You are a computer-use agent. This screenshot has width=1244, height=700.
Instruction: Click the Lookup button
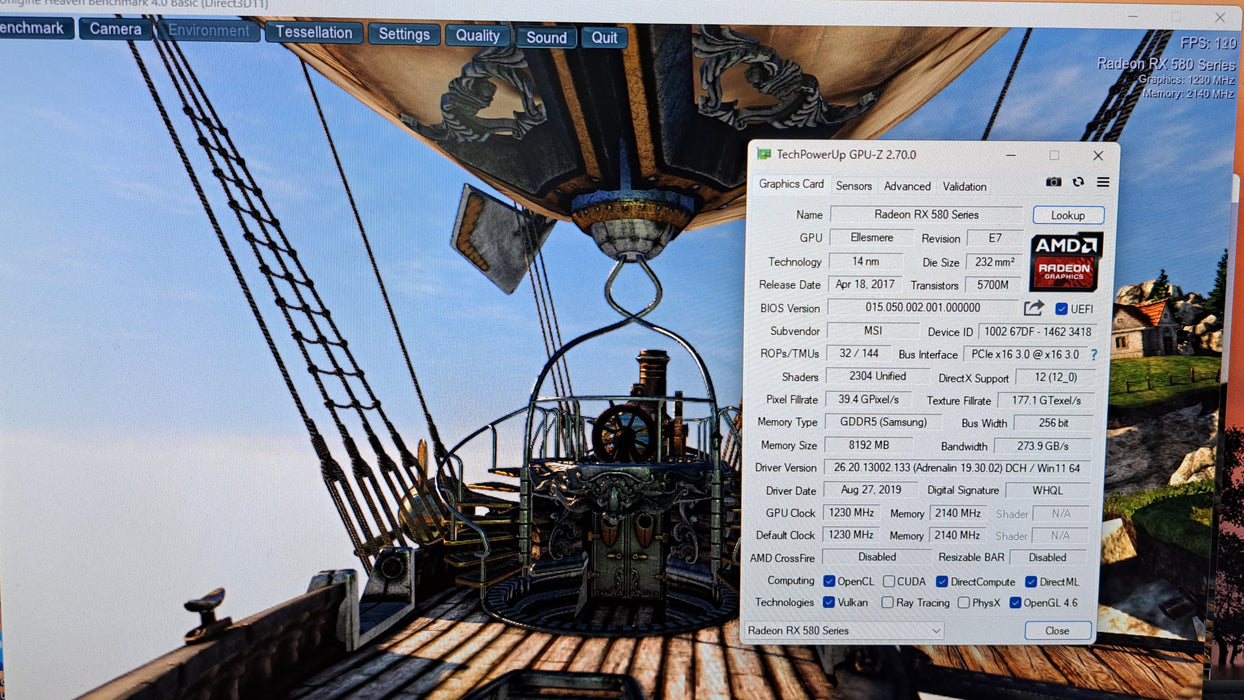1068,215
